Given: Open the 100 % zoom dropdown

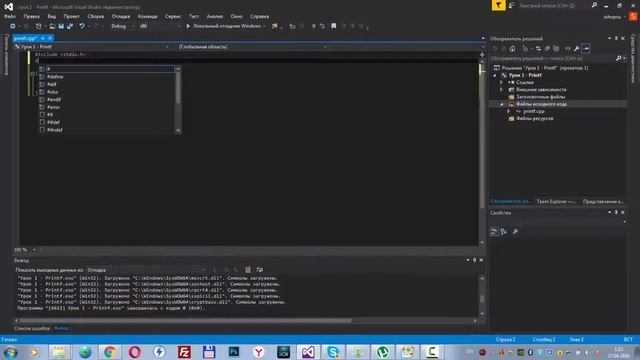Looking at the screenshot, I should [x=35, y=250].
